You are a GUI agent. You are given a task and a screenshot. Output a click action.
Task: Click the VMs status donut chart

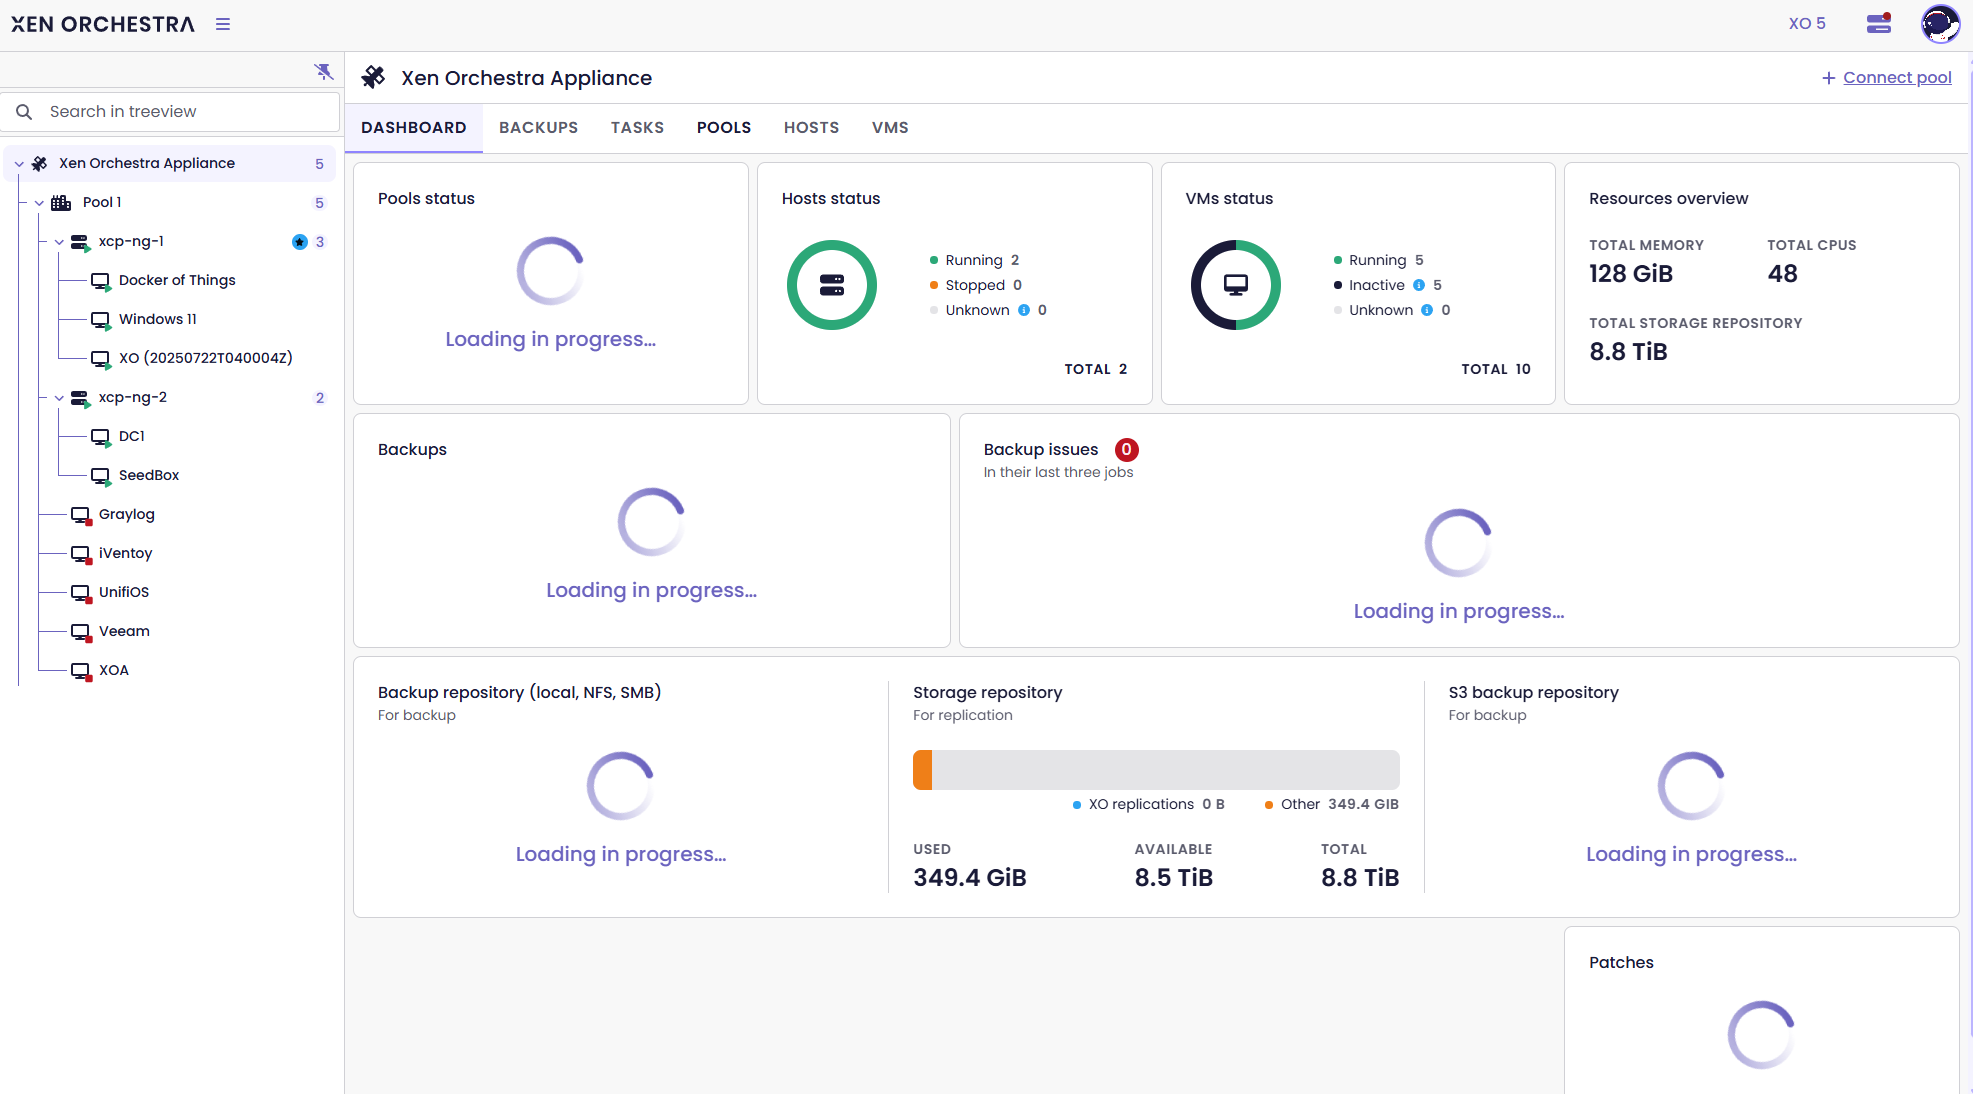click(x=1236, y=285)
